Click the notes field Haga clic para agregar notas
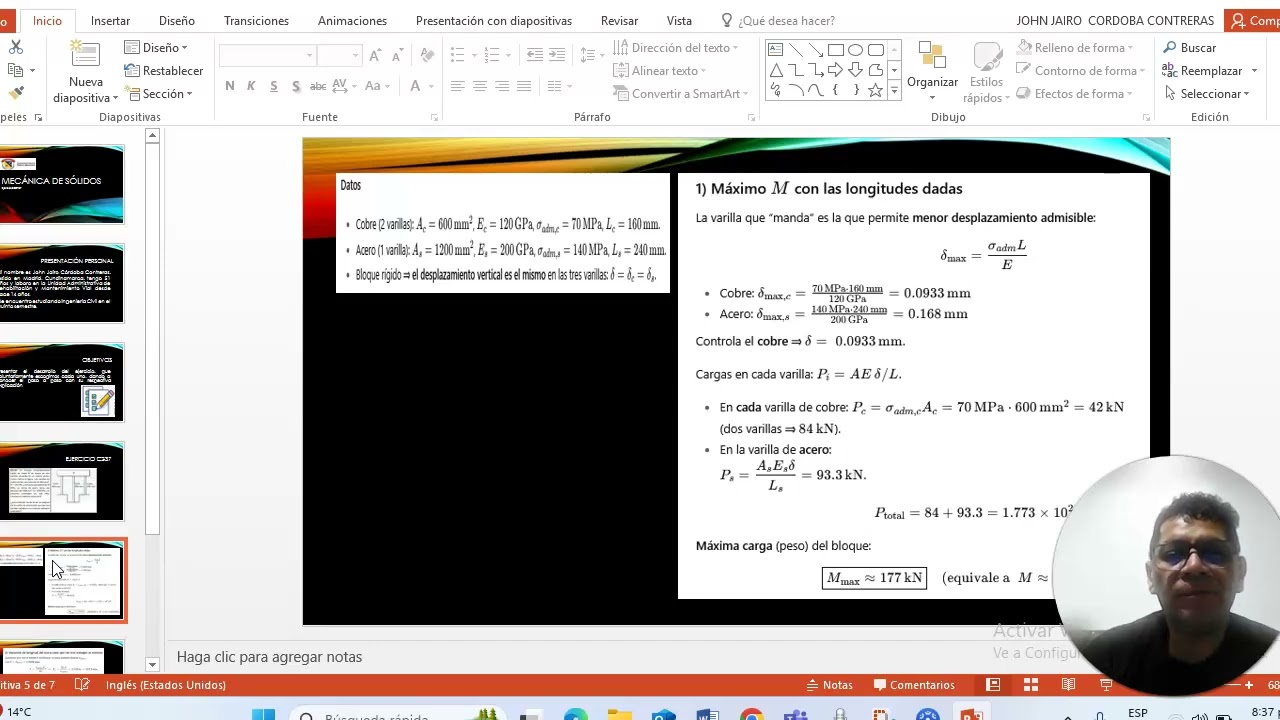This screenshot has height=720, width=1280. (269, 657)
